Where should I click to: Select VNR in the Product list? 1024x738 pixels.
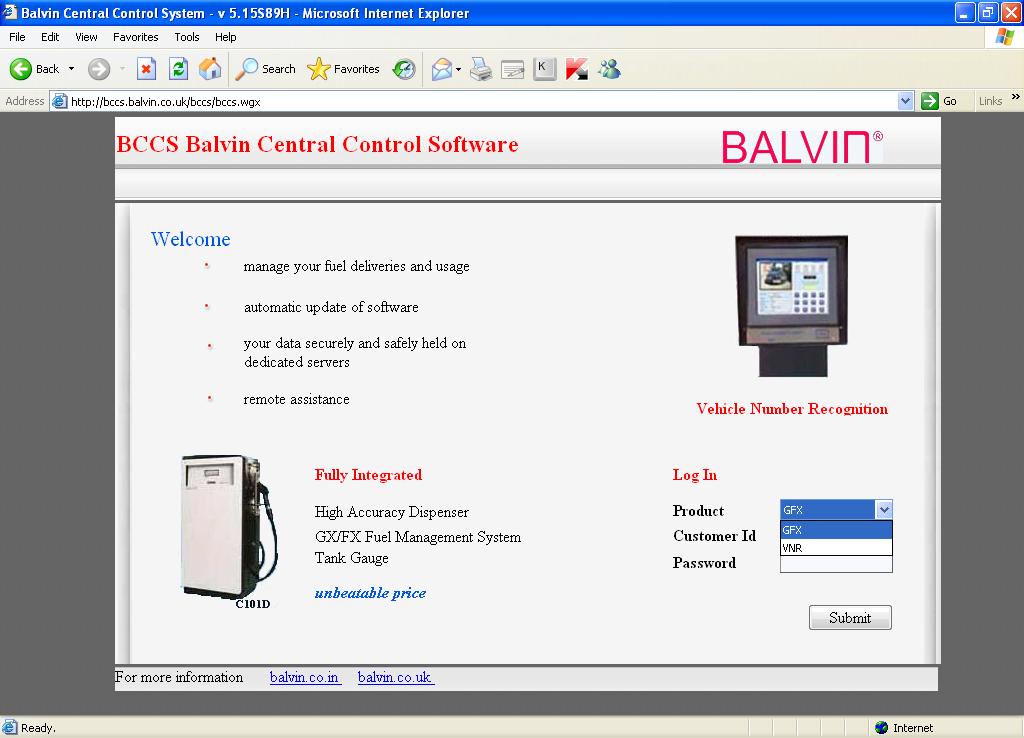836,547
